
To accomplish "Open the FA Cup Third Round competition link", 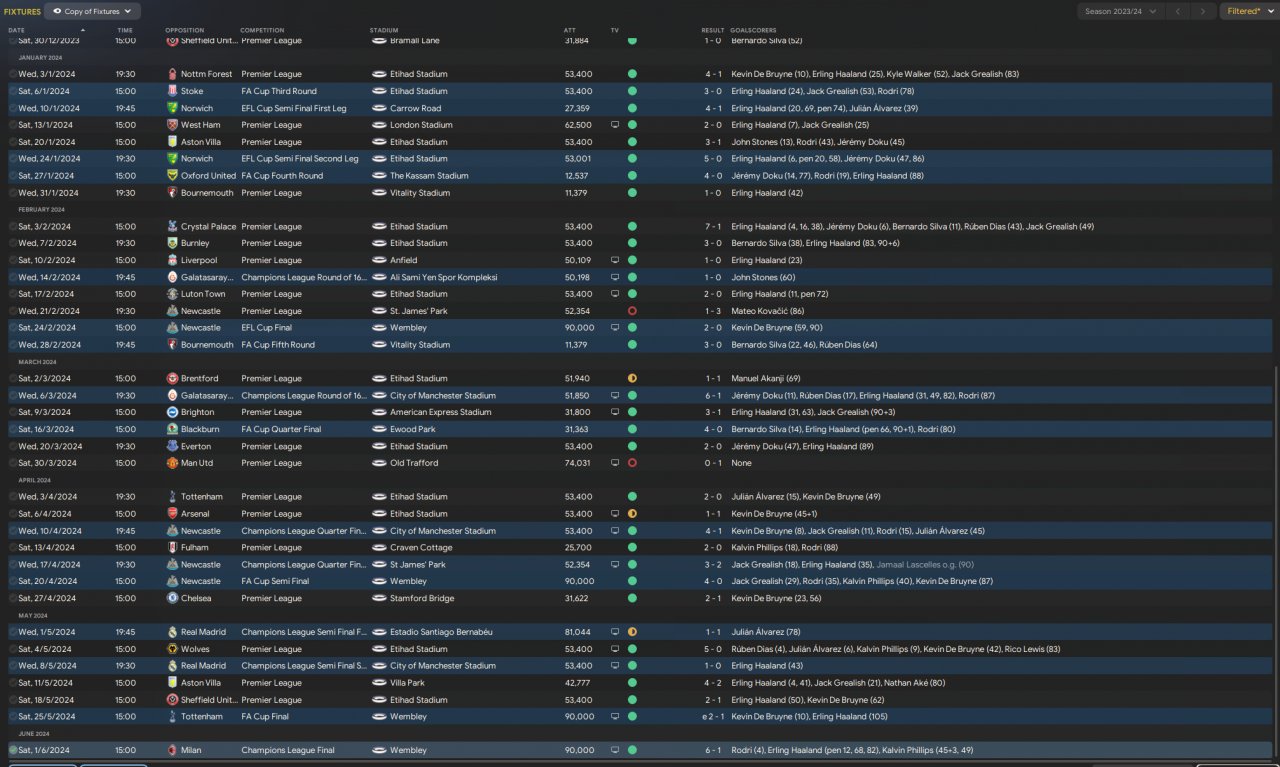I will coord(279,91).
